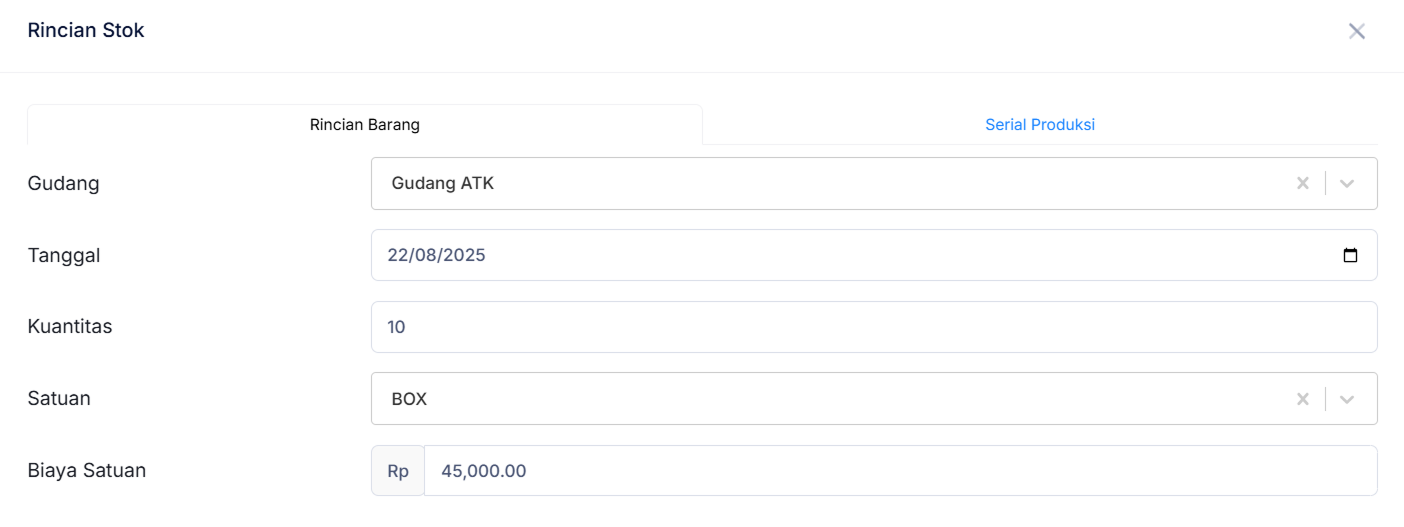Click the Gudang field label
The height and width of the screenshot is (527, 1404).
tap(63, 184)
